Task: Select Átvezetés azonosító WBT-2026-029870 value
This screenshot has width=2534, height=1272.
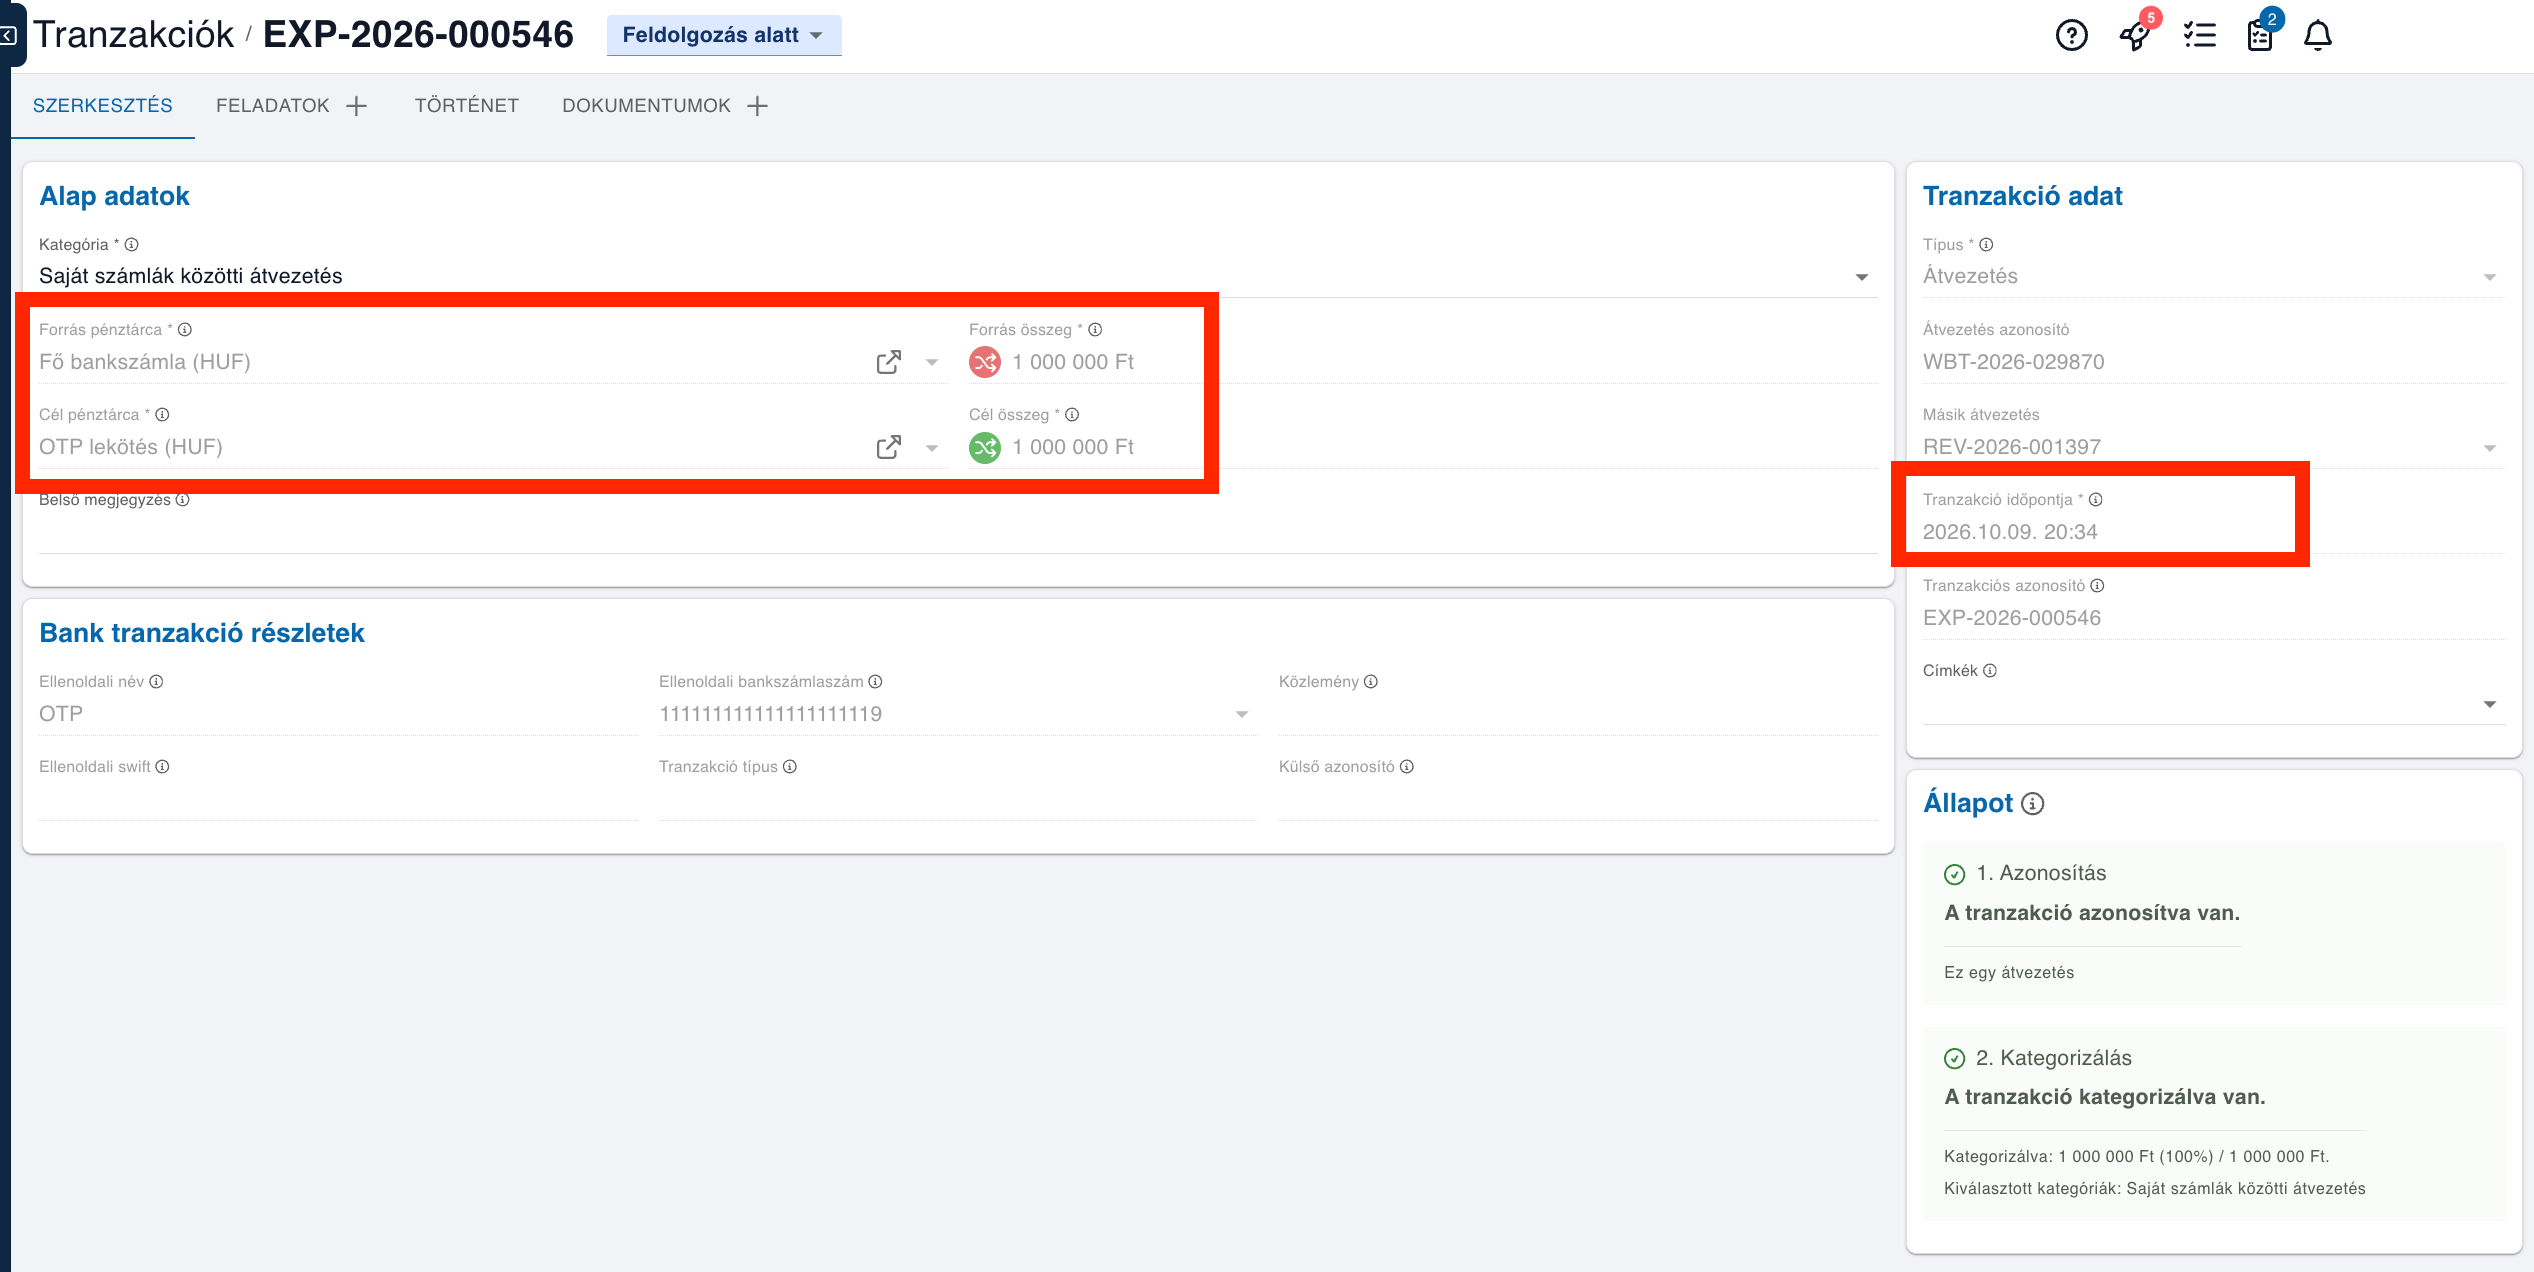Action: pos(2014,362)
